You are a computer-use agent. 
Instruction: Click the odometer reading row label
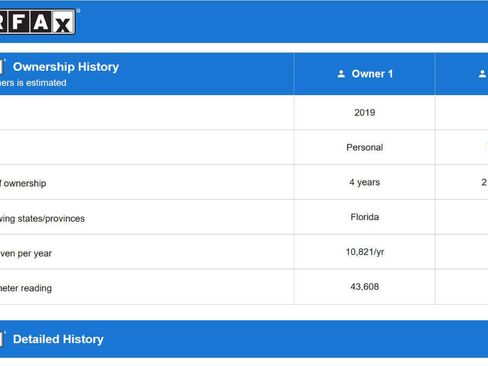tap(26, 288)
